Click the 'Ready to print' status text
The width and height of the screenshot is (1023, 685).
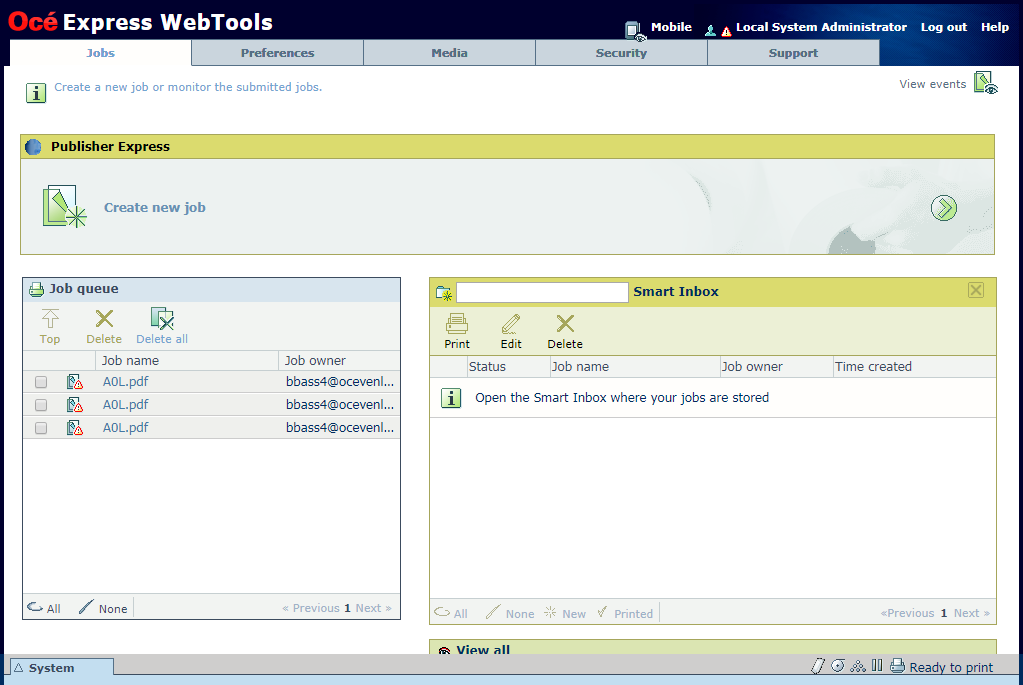(x=951, y=667)
